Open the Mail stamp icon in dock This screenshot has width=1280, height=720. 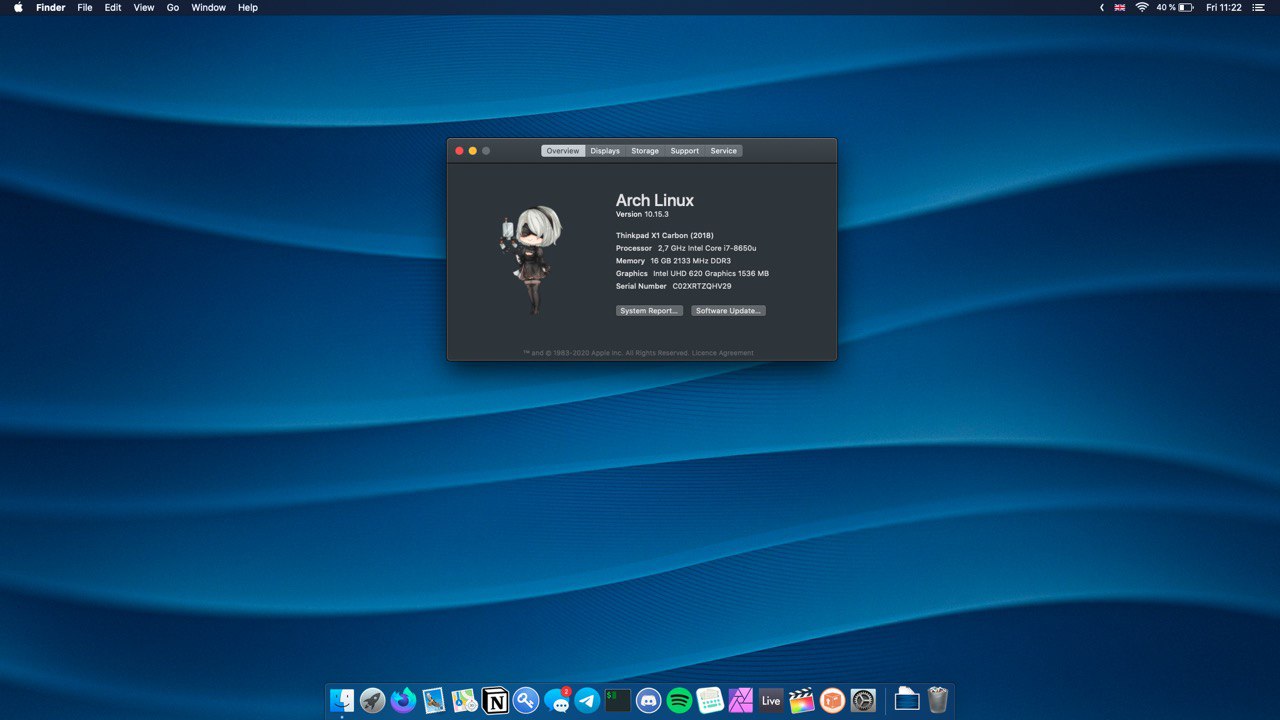(434, 701)
